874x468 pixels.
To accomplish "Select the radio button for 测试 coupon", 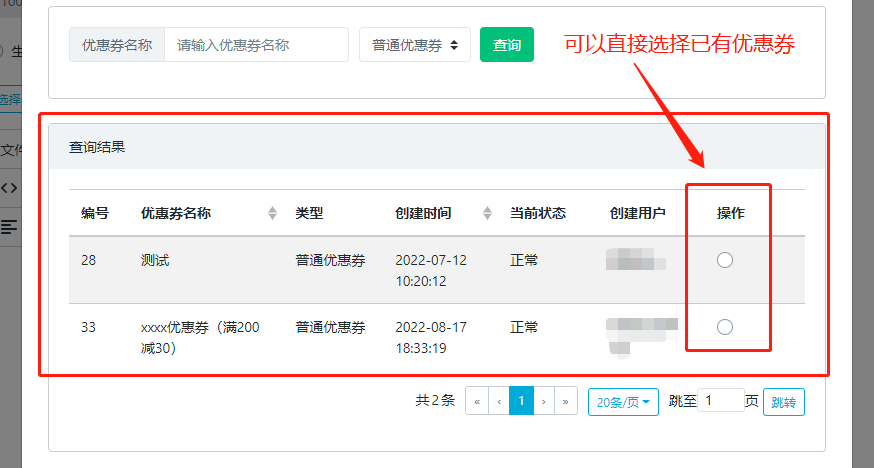I will tap(725, 260).
